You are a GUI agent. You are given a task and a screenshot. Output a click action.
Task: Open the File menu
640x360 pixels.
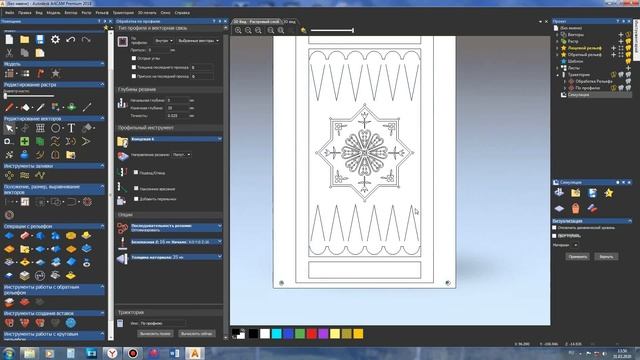coord(9,13)
